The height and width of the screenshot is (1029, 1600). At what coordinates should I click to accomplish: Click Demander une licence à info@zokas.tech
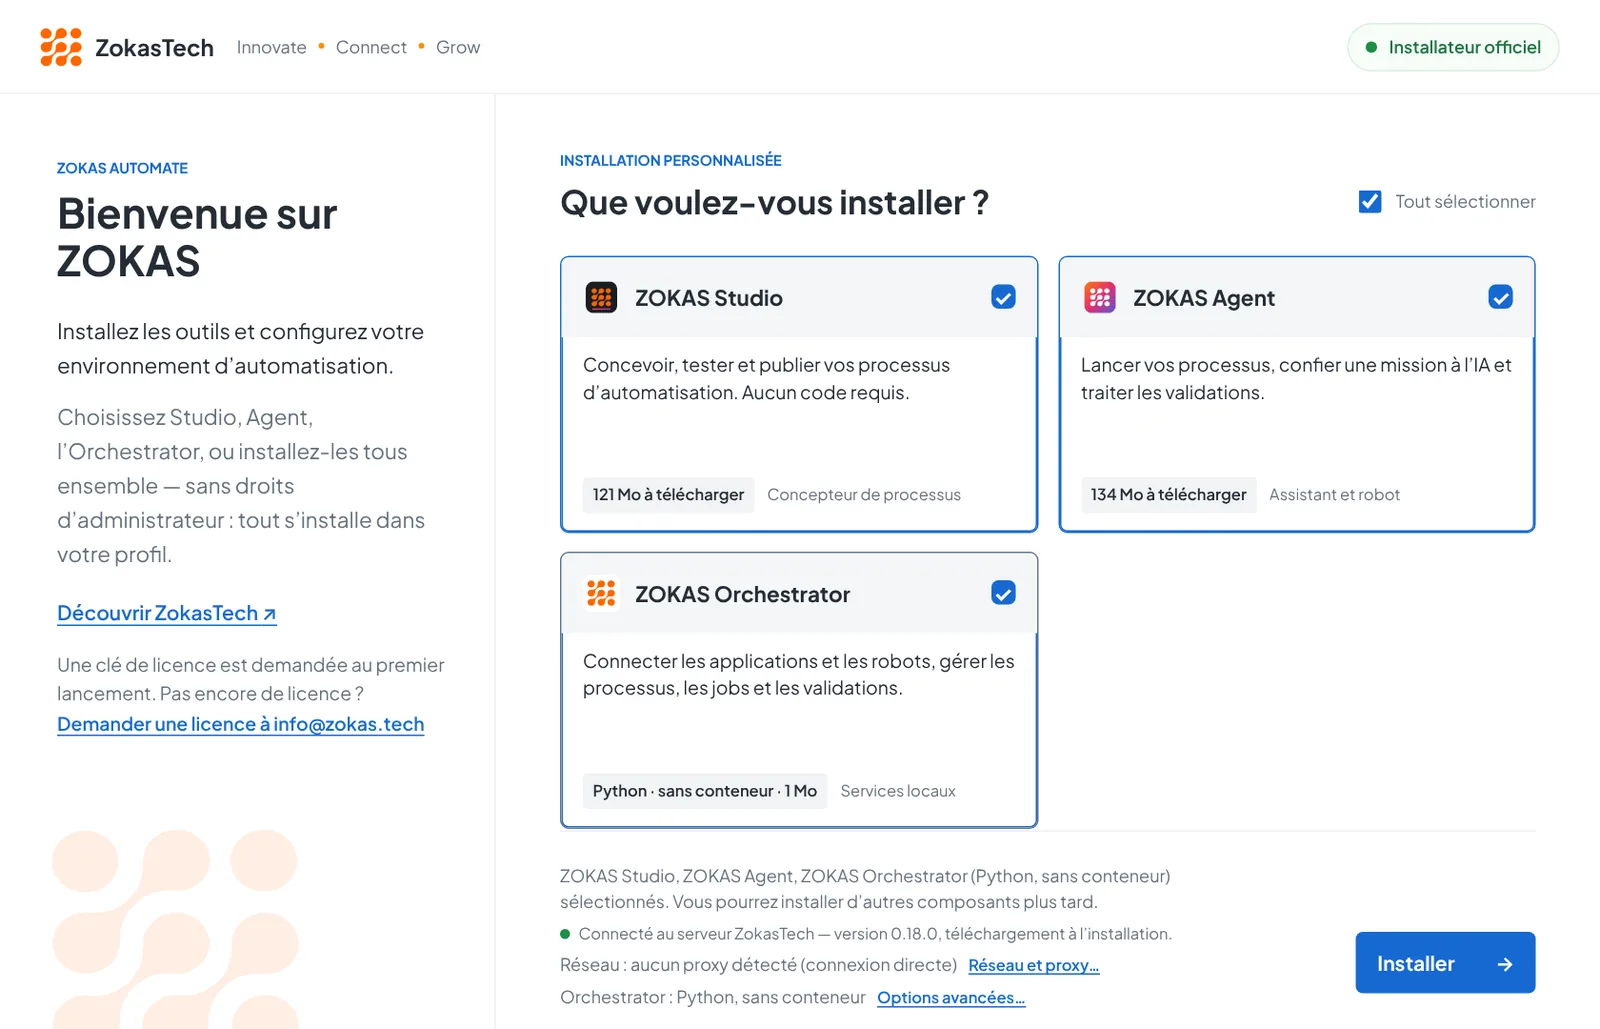[x=241, y=724]
